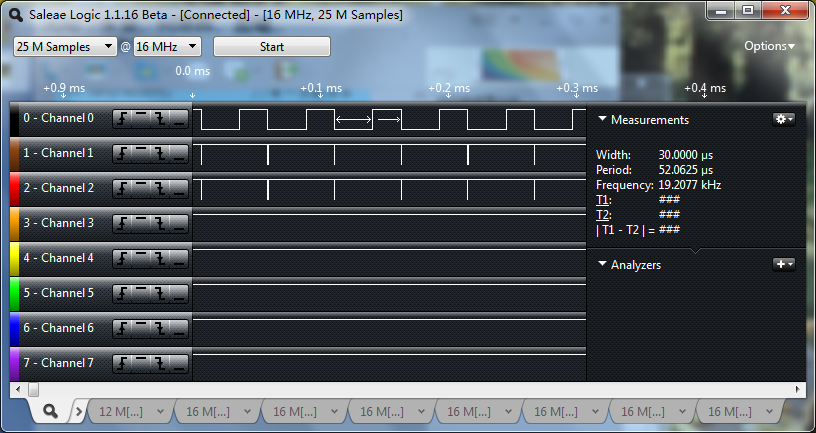This screenshot has width=816, height=433.
Task: Toggle falling edge trigger on Channel 7
Action: coord(160,364)
